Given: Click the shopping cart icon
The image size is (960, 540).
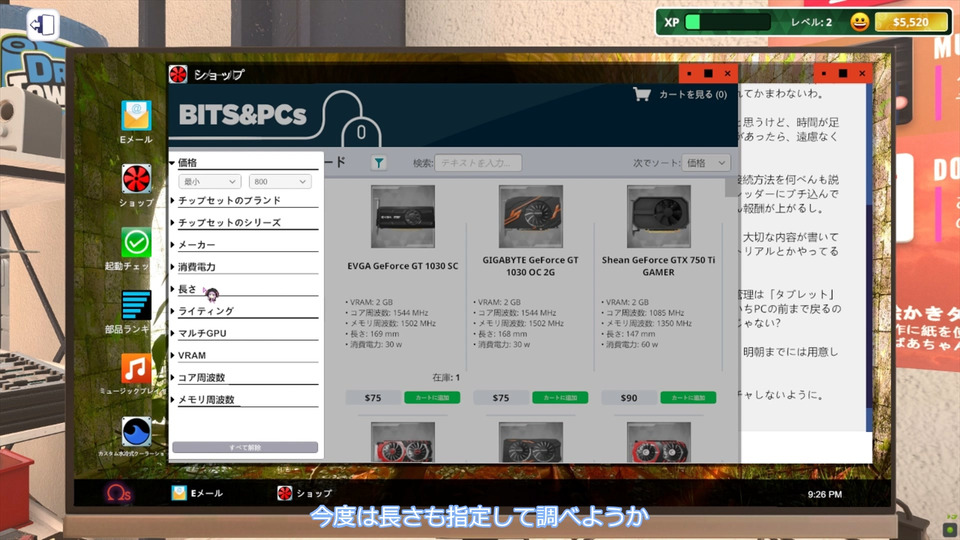Looking at the screenshot, I should pyautogui.click(x=642, y=94).
